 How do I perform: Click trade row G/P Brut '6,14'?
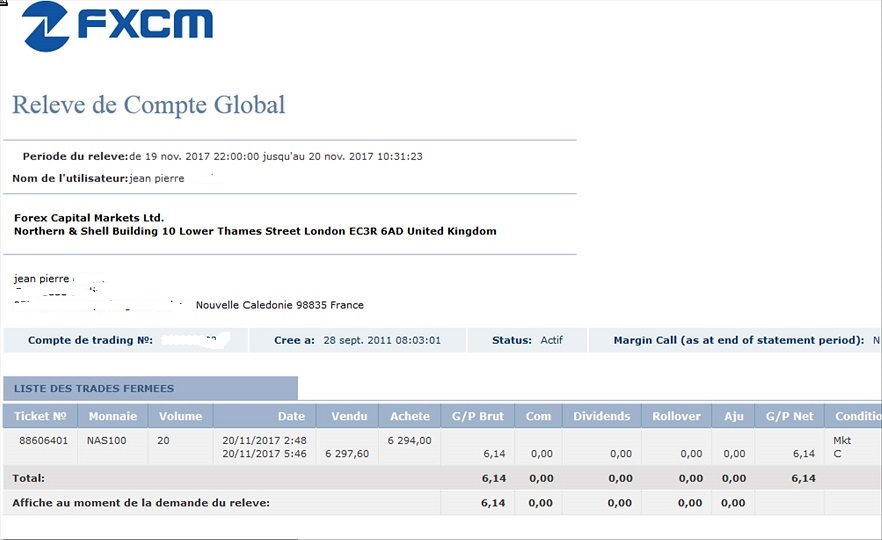(x=494, y=453)
